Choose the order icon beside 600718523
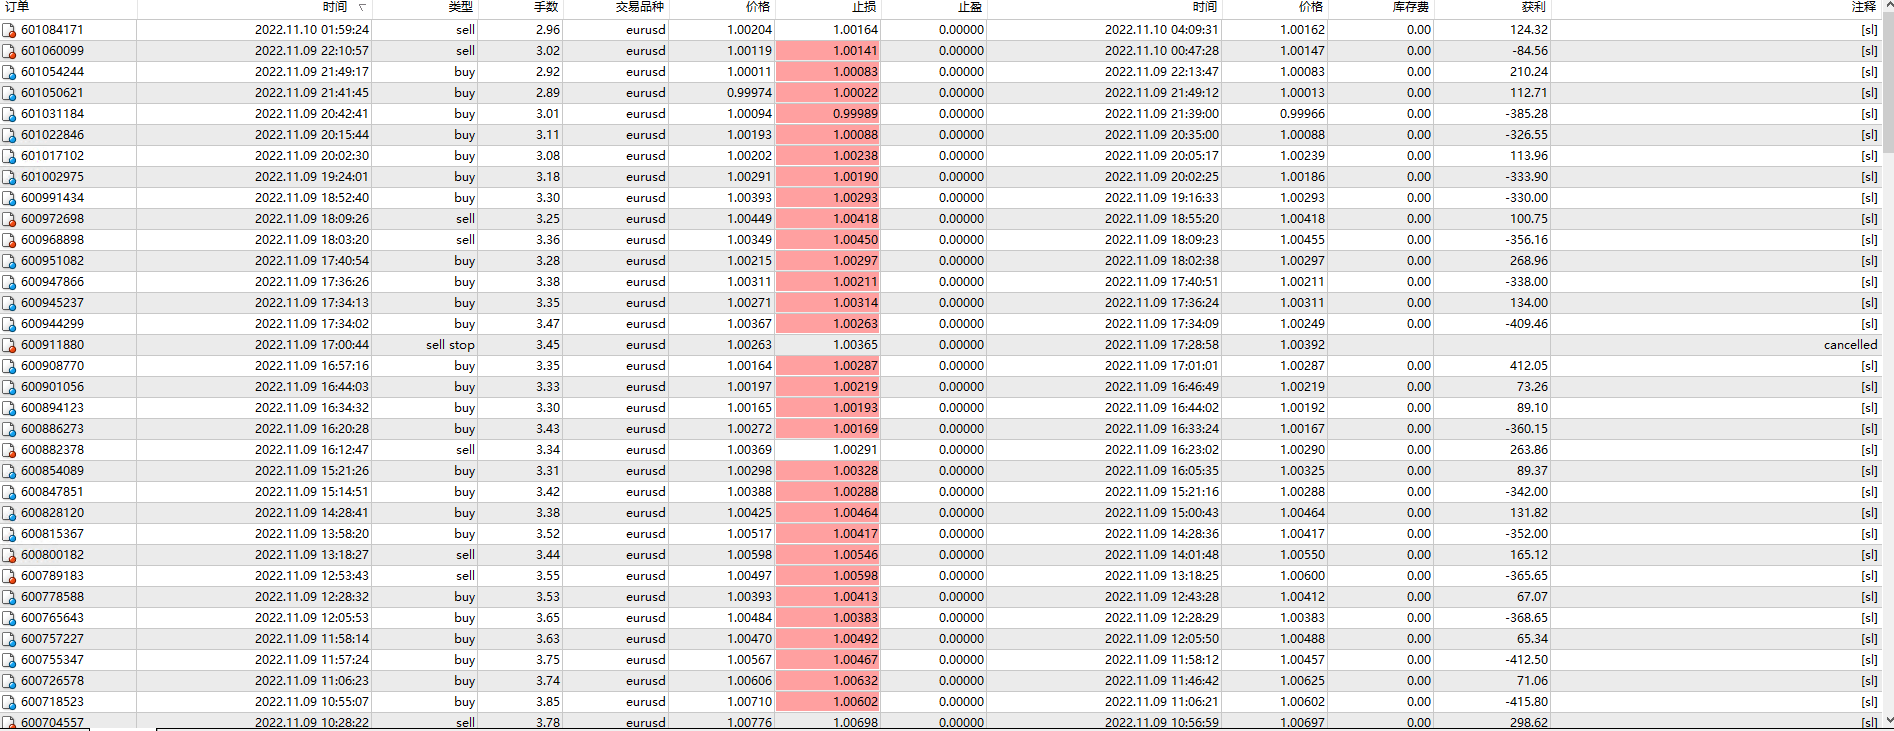Viewport: 1894px width, 731px height. coord(9,702)
